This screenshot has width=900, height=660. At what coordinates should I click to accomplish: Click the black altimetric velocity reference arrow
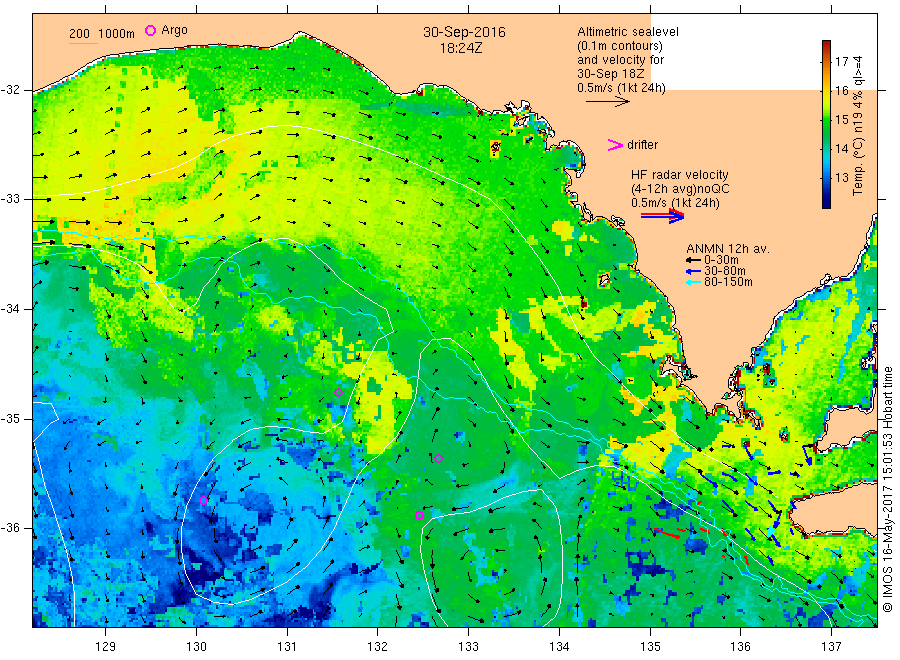tap(607, 102)
